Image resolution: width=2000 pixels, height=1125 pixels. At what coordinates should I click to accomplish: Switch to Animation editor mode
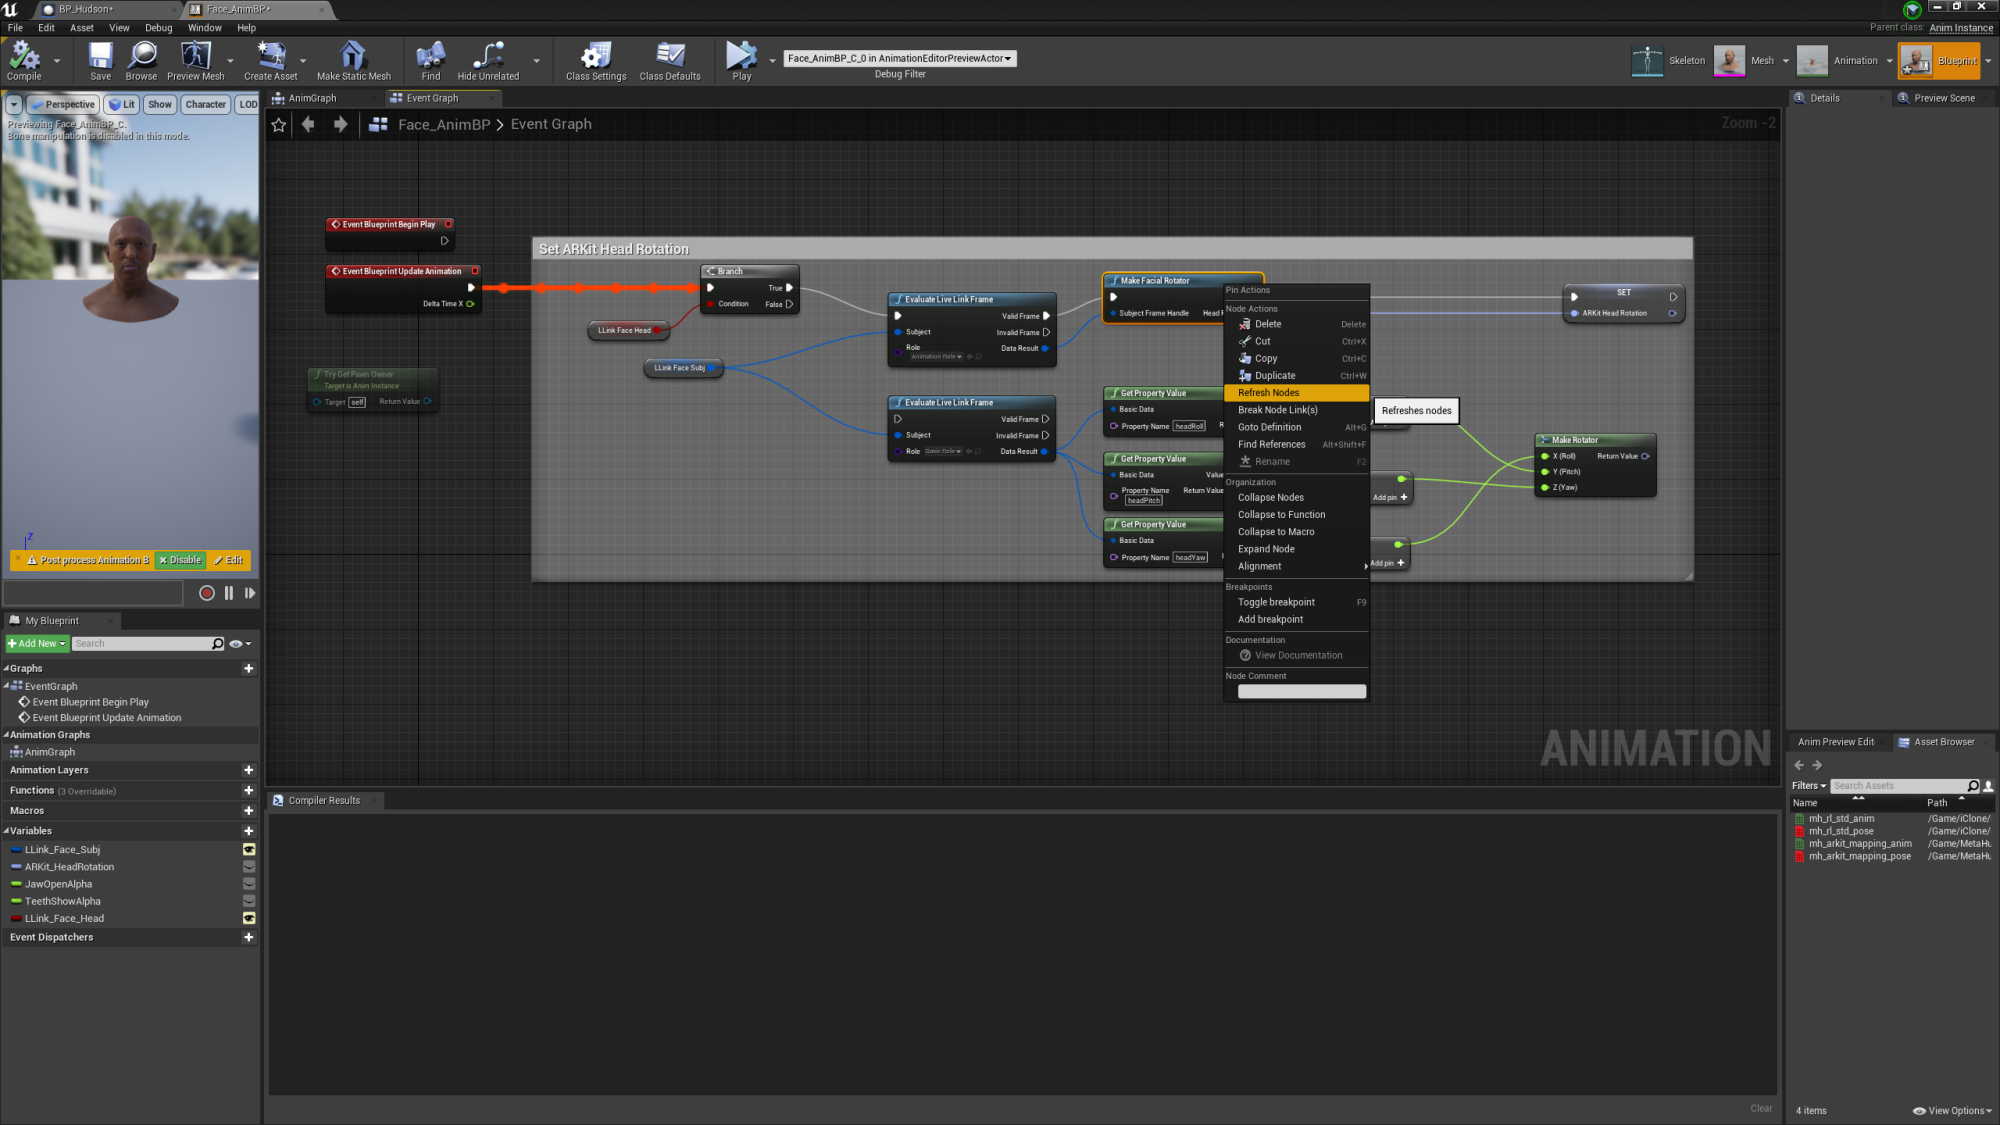pyautogui.click(x=1838, y=61)
